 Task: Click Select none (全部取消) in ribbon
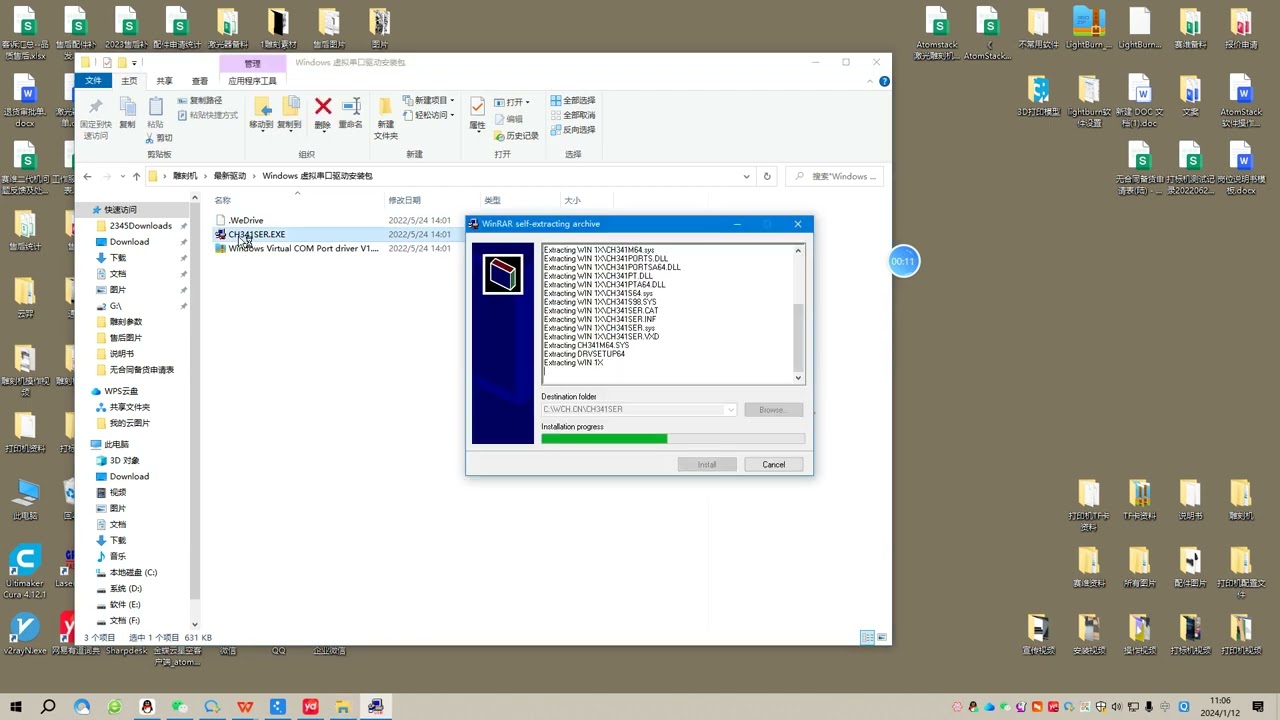pyautogui.click(x=572, y=115)
